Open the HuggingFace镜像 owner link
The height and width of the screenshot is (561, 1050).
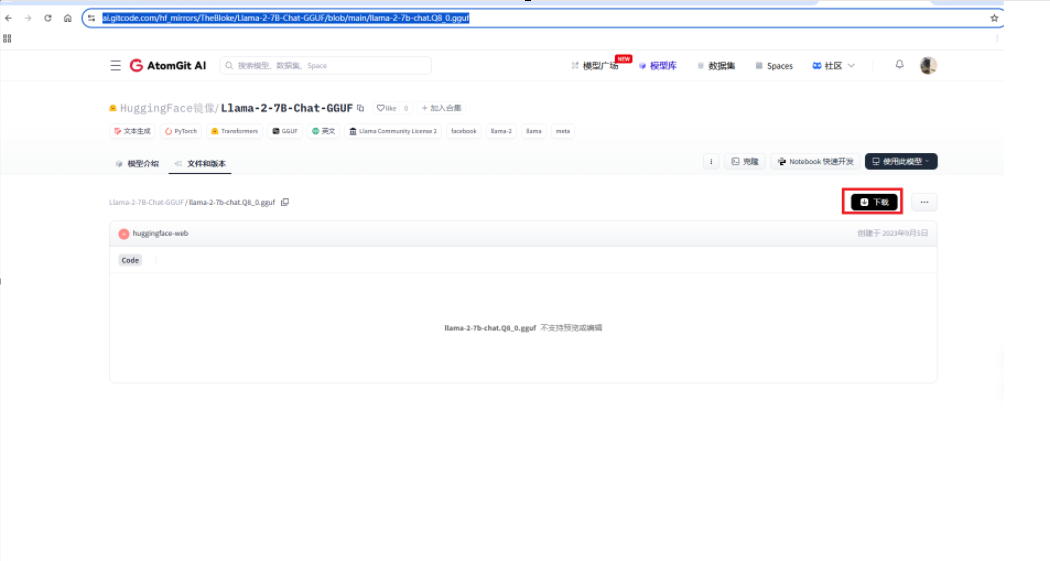click(x=167, y=108)
